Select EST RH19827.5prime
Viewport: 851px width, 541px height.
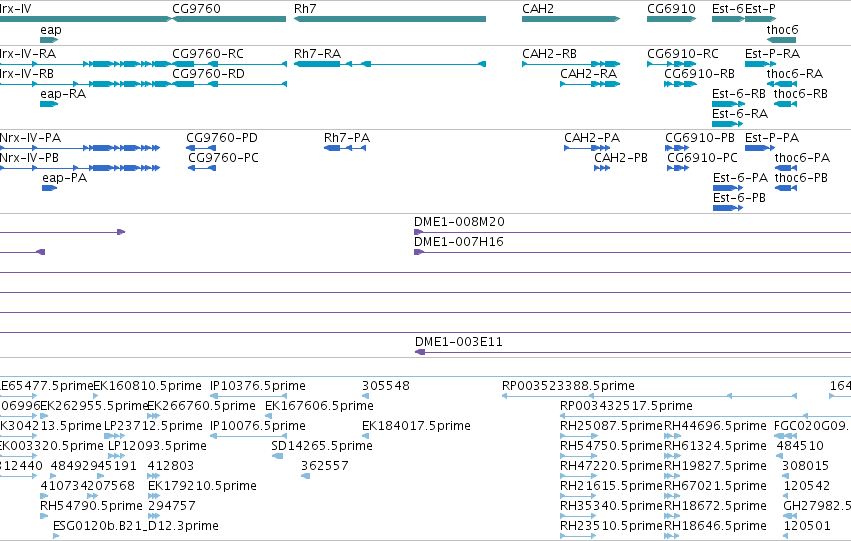tap(672, 476)
